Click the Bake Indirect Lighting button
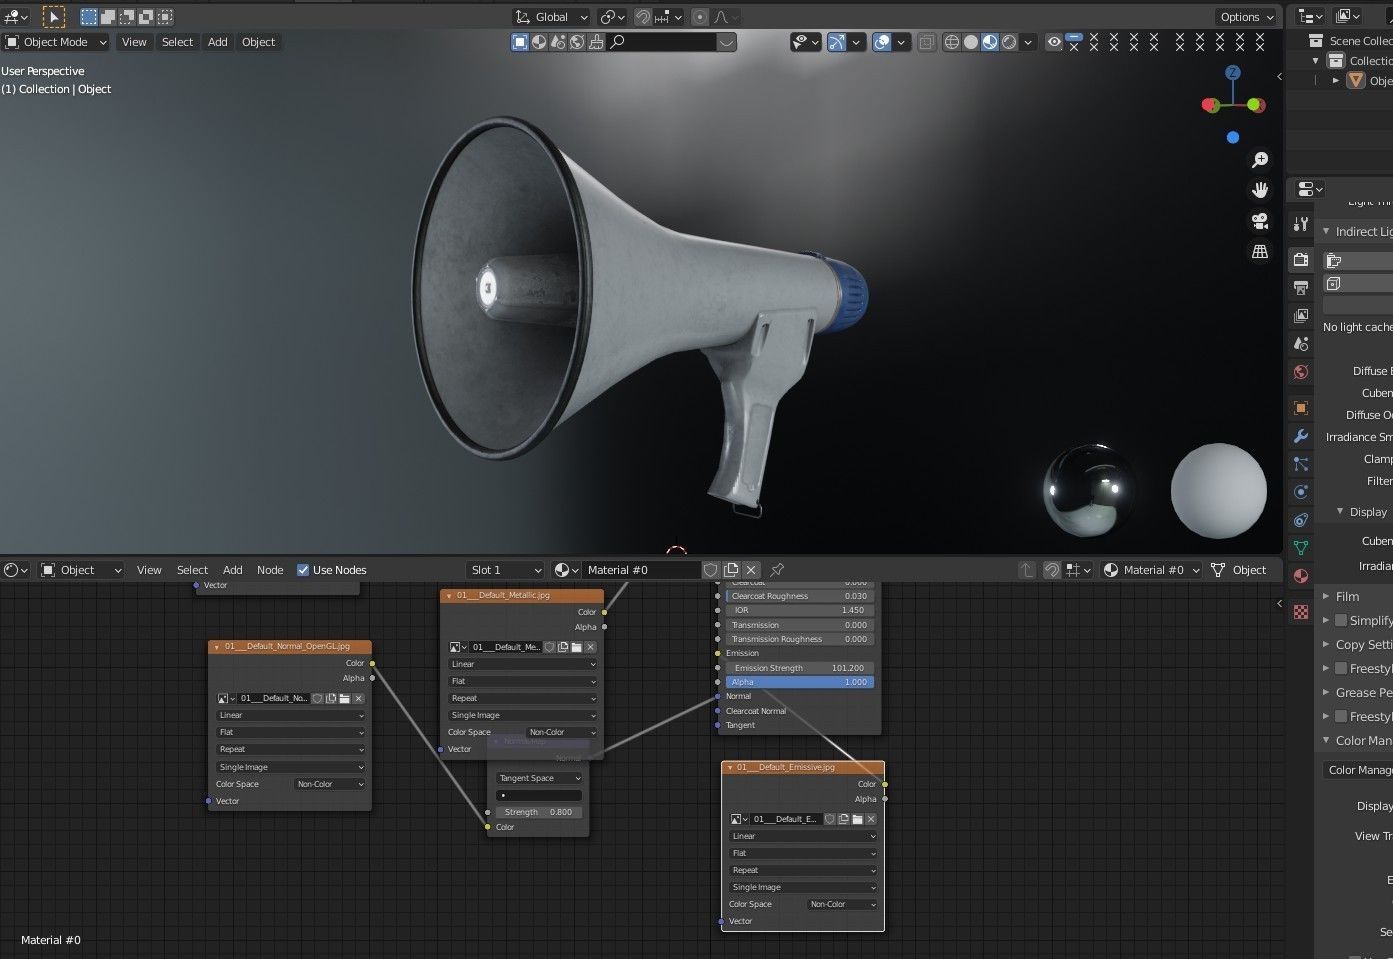Screen dimensions: 1393x959 1358,260
